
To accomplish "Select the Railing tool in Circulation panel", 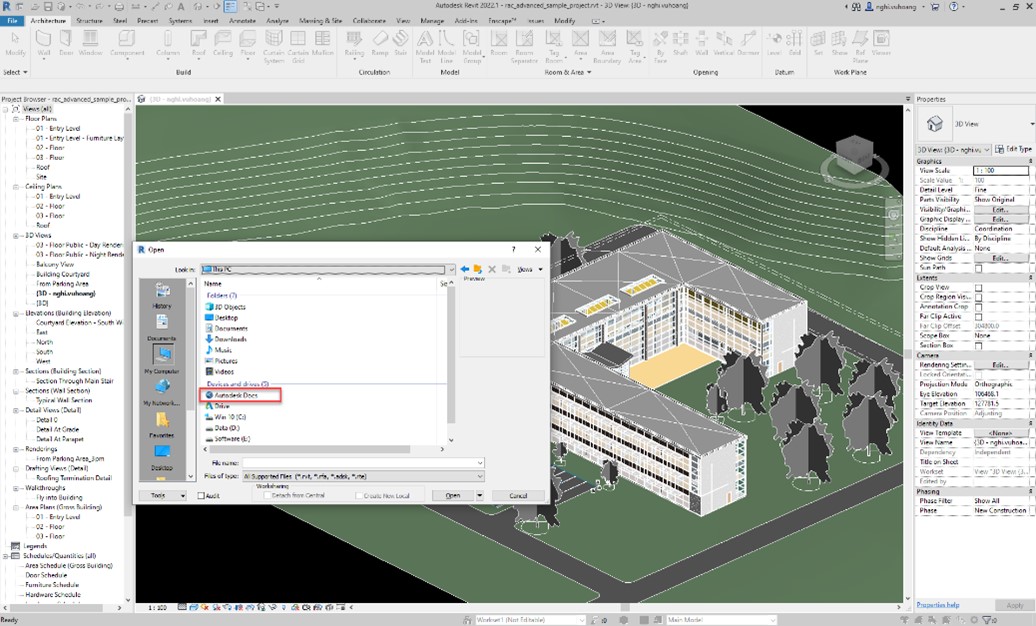I will (x=354, y=43).
